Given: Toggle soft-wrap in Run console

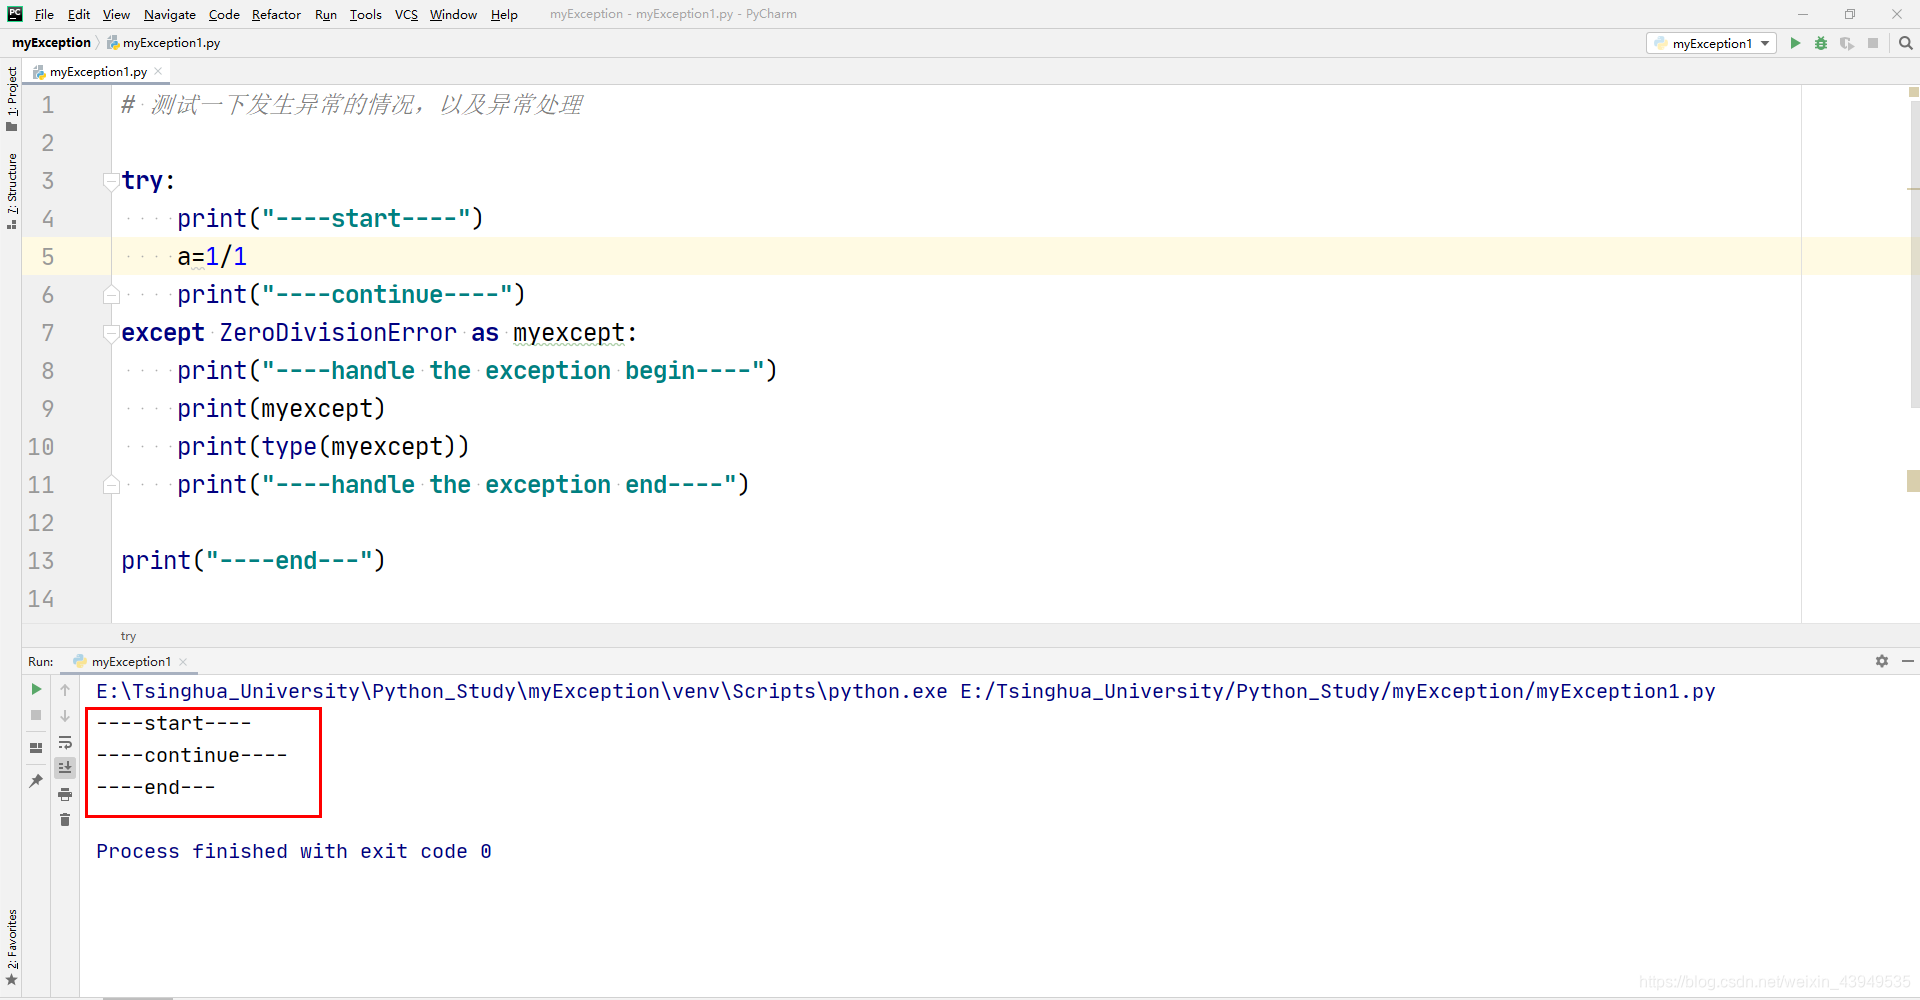Looking at the screenshot, I should click(65, 742).
